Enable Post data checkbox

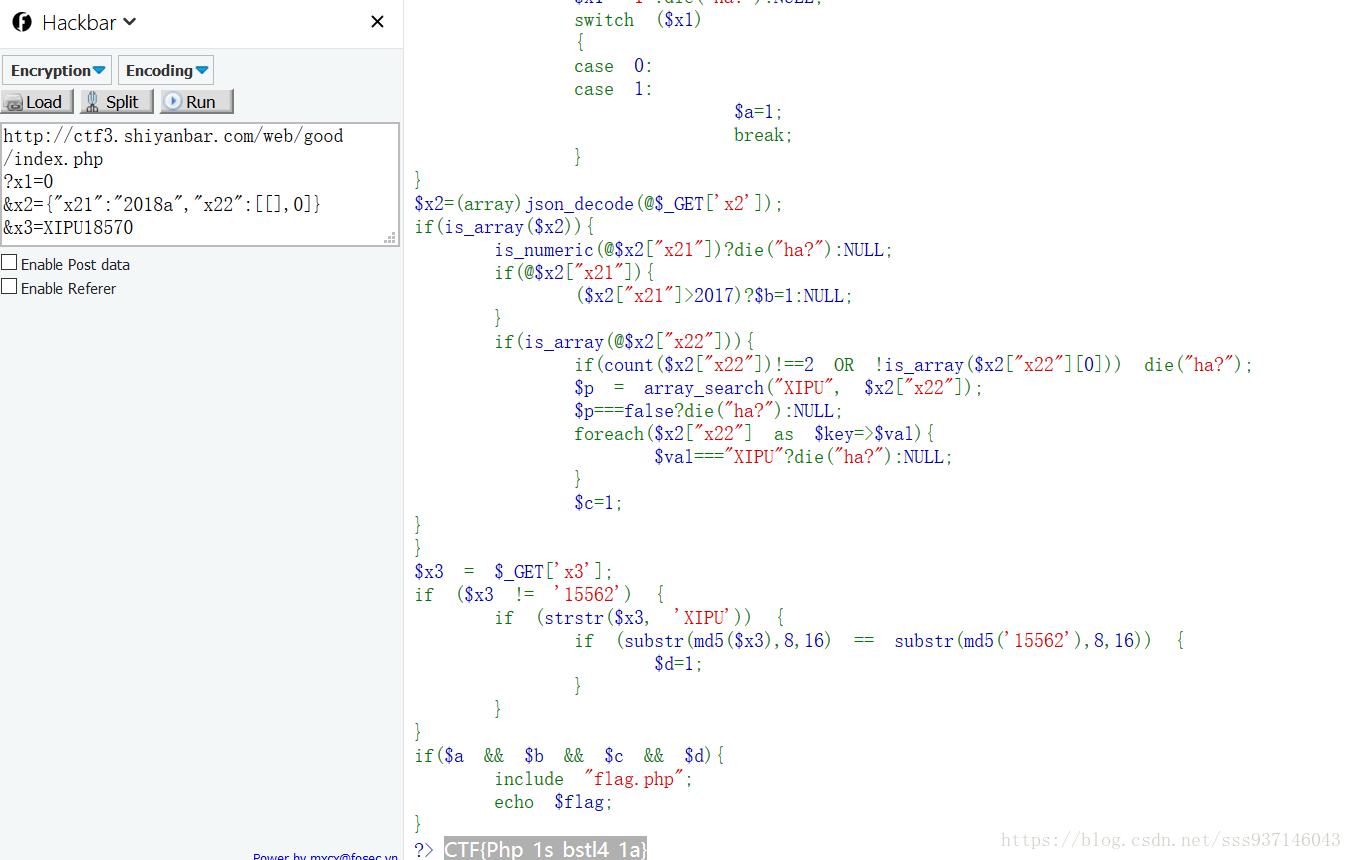[x=9, y=263]
